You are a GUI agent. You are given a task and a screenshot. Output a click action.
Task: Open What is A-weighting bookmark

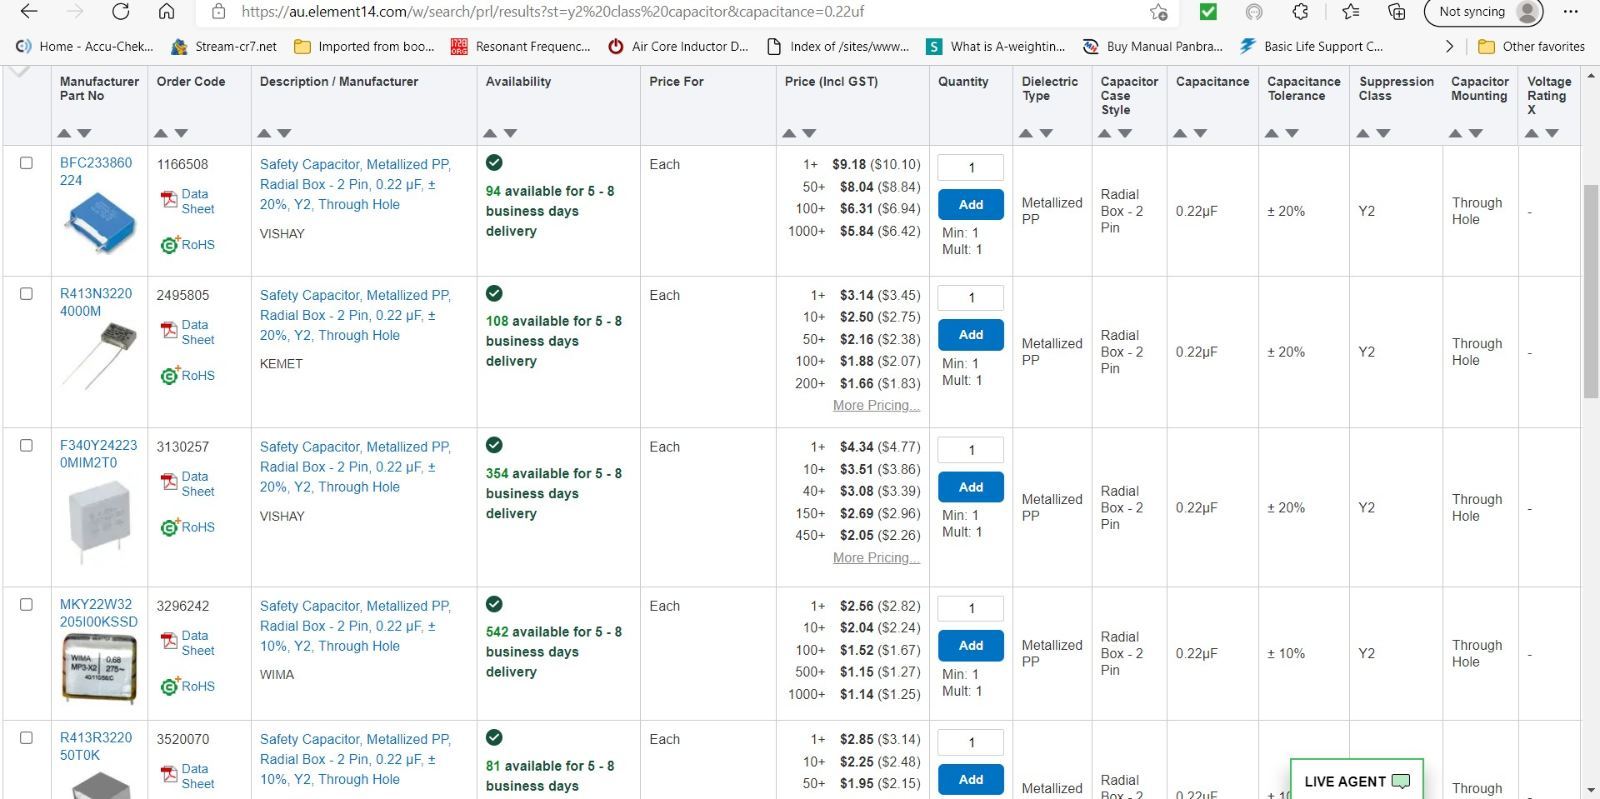click(996, 46)
